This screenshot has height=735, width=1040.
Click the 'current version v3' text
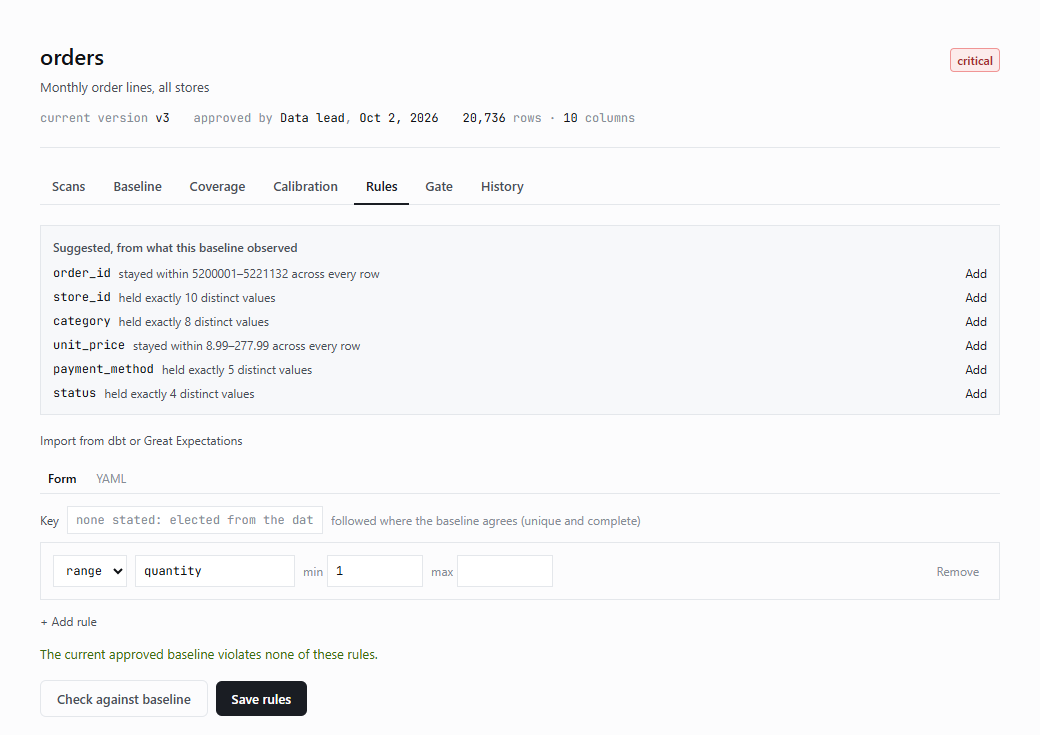[x=105, y=118]
